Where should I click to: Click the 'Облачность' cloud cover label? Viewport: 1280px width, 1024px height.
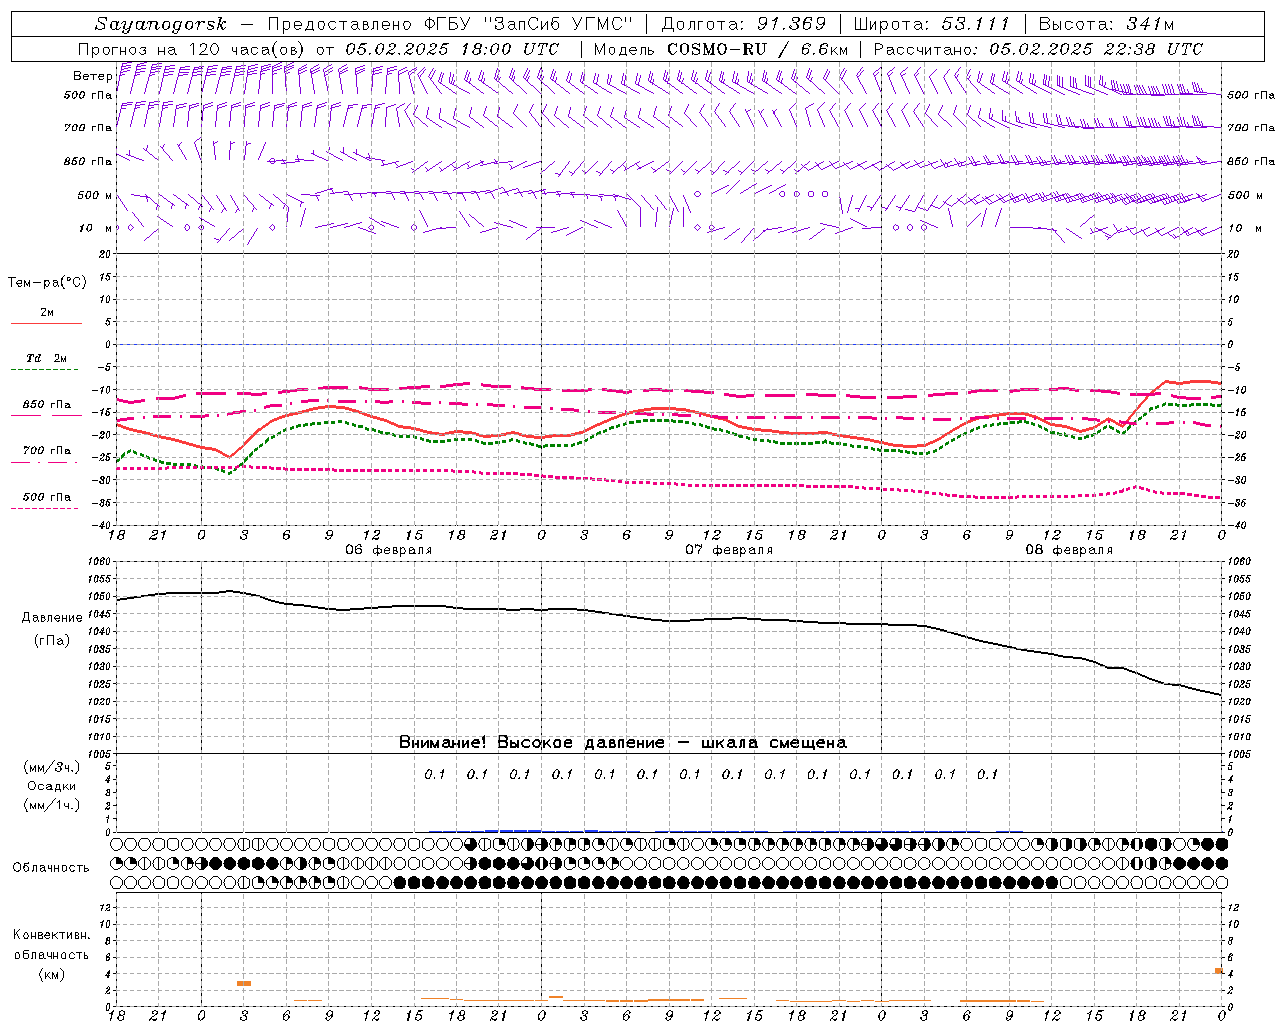pyautogui.click(x=51, y=867)
